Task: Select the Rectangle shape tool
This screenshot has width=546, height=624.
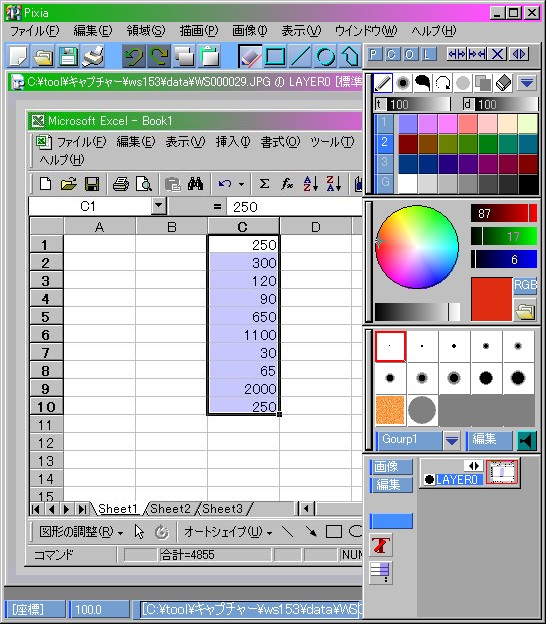Action: click(275, 56)
